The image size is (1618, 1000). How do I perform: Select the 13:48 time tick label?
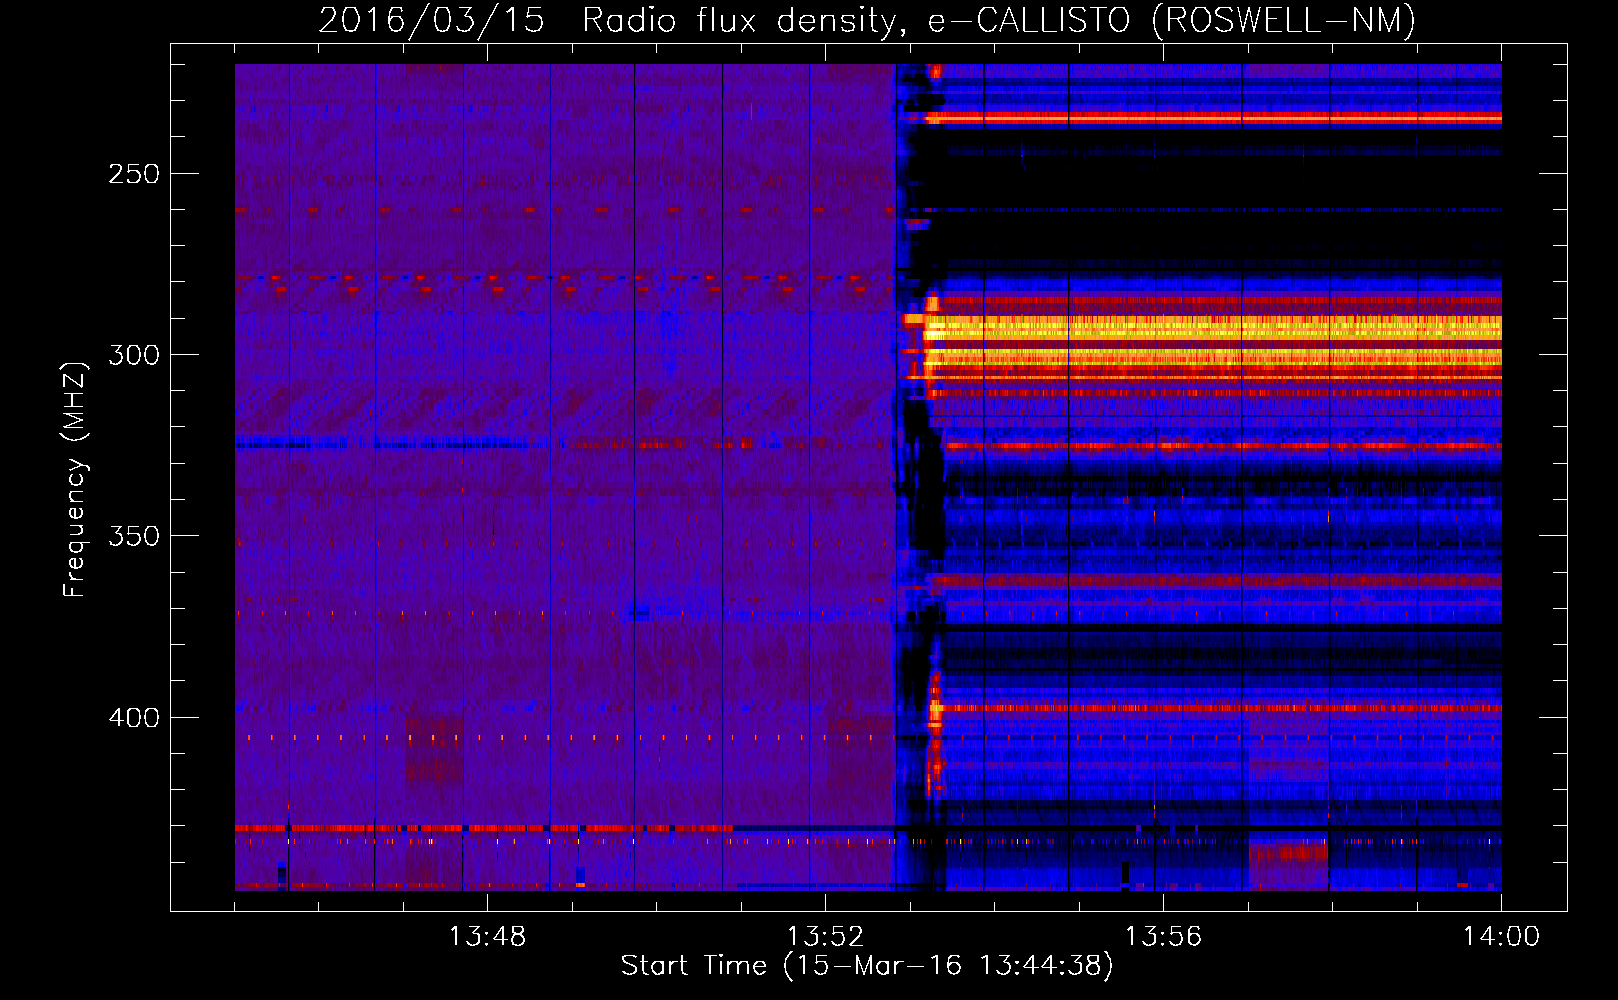tap(486, 937)
